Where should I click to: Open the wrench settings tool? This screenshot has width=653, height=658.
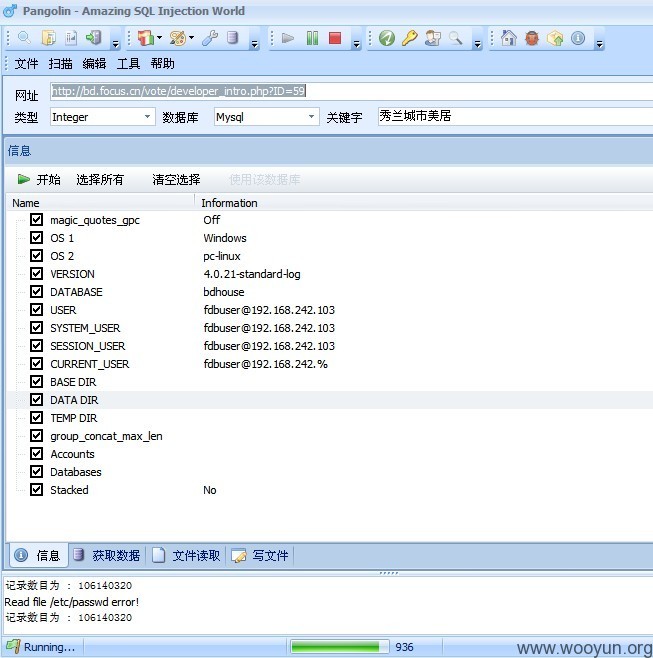tap(209, 38)
